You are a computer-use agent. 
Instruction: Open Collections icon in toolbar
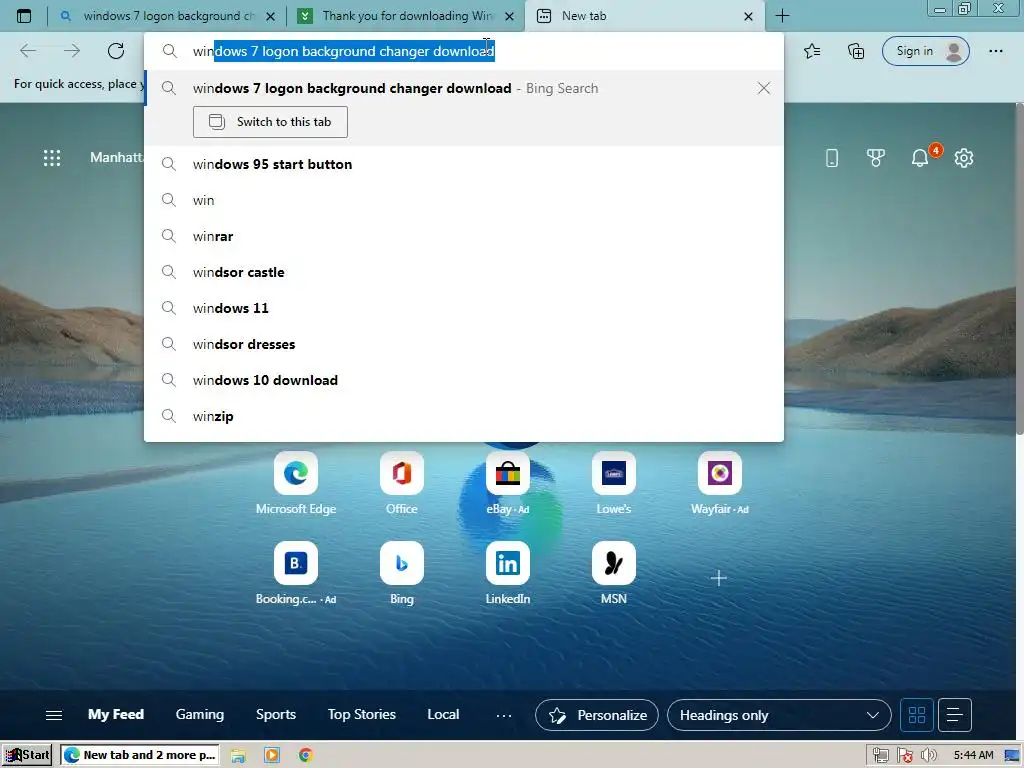click(856, 51)
